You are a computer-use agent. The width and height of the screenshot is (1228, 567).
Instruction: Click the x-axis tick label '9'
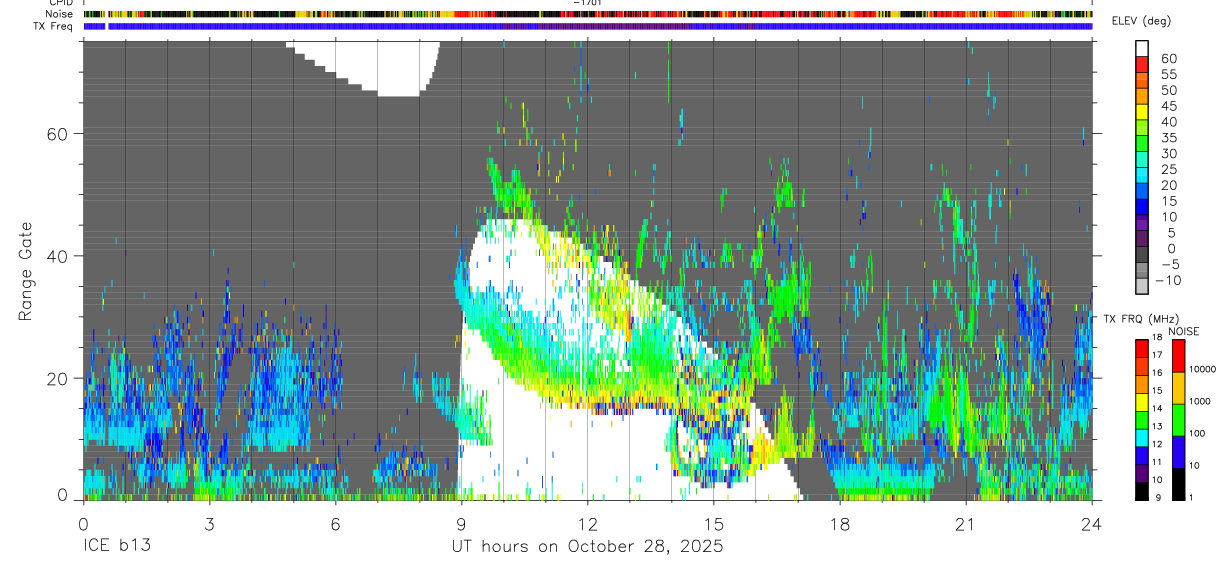pyautogui.click(x=461, y=524)
